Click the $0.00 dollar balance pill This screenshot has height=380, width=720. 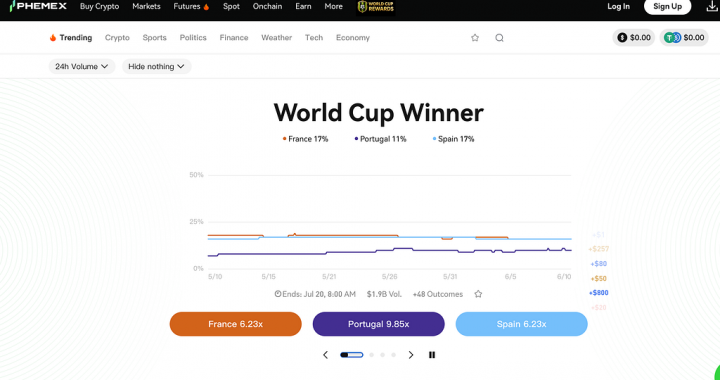[x=634, y=38]
